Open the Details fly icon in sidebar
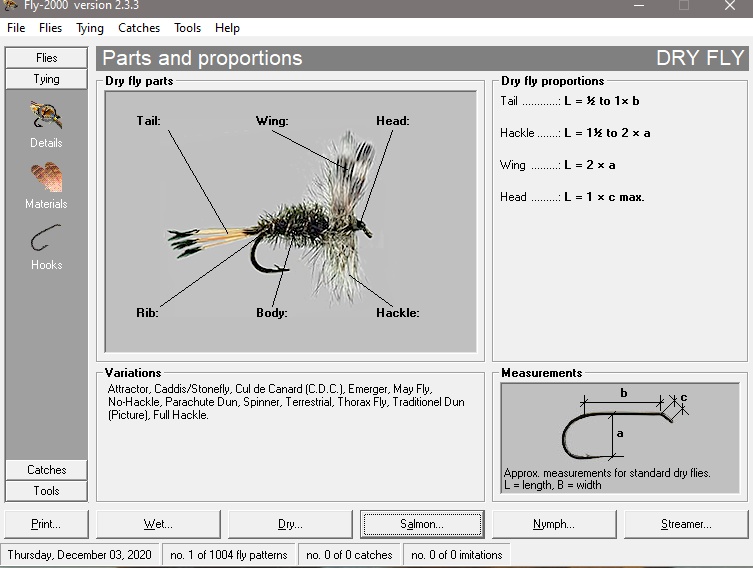The height and width of the screenshot is (568, 753). tap(46, 115)
